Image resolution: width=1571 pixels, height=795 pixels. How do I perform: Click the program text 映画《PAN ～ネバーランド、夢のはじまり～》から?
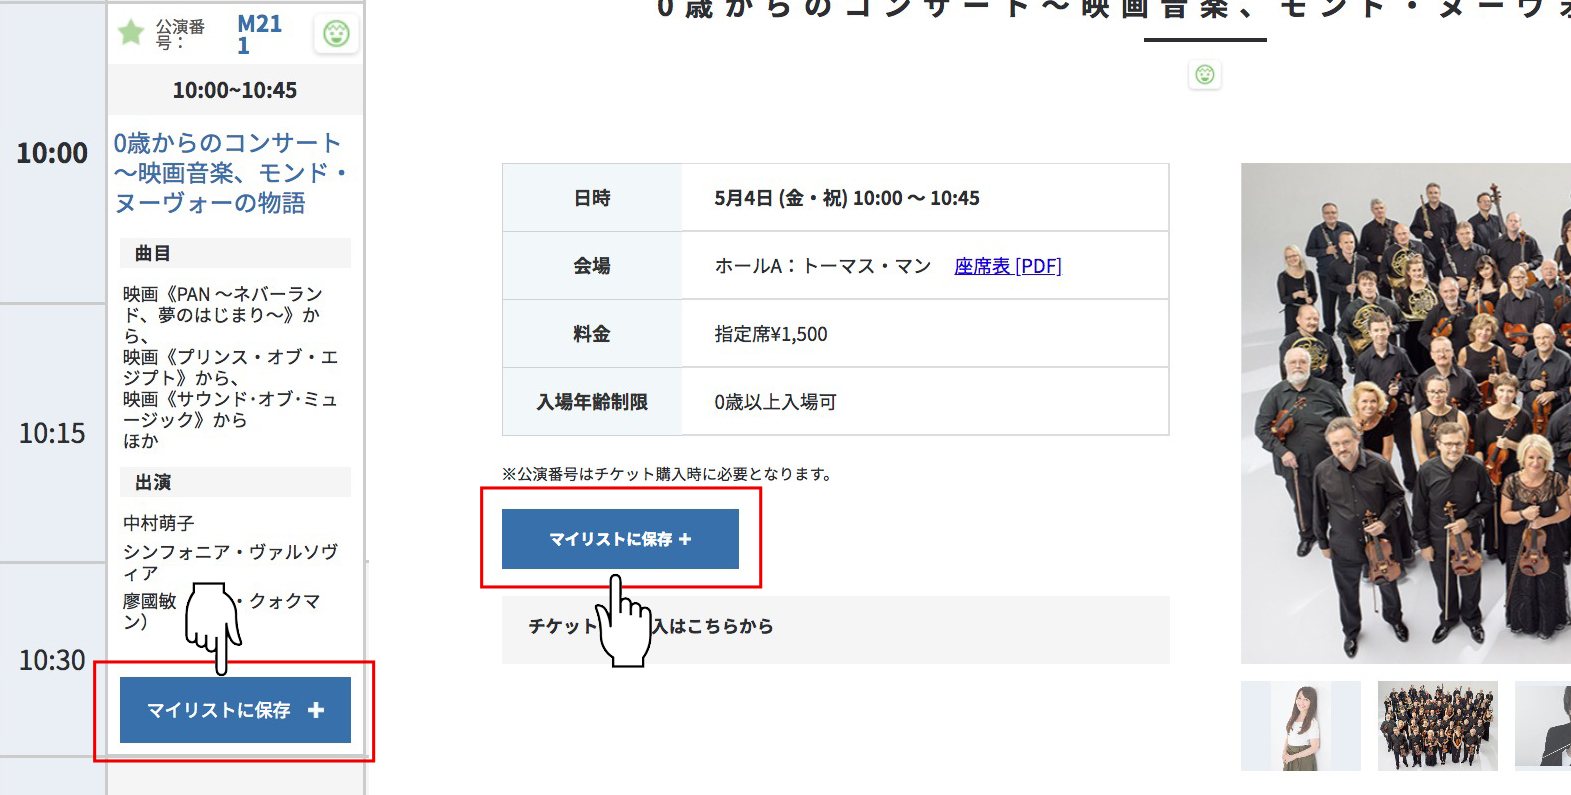point(222,315)
